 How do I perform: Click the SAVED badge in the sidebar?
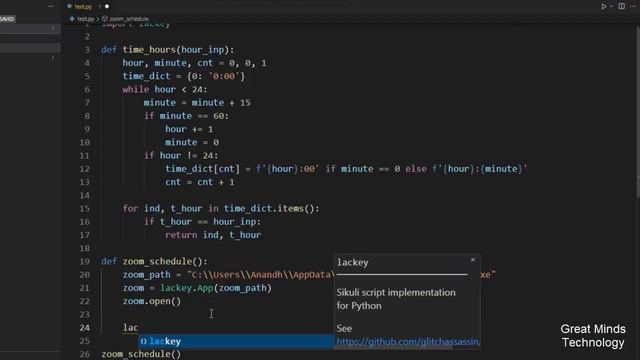pos(7,19)
